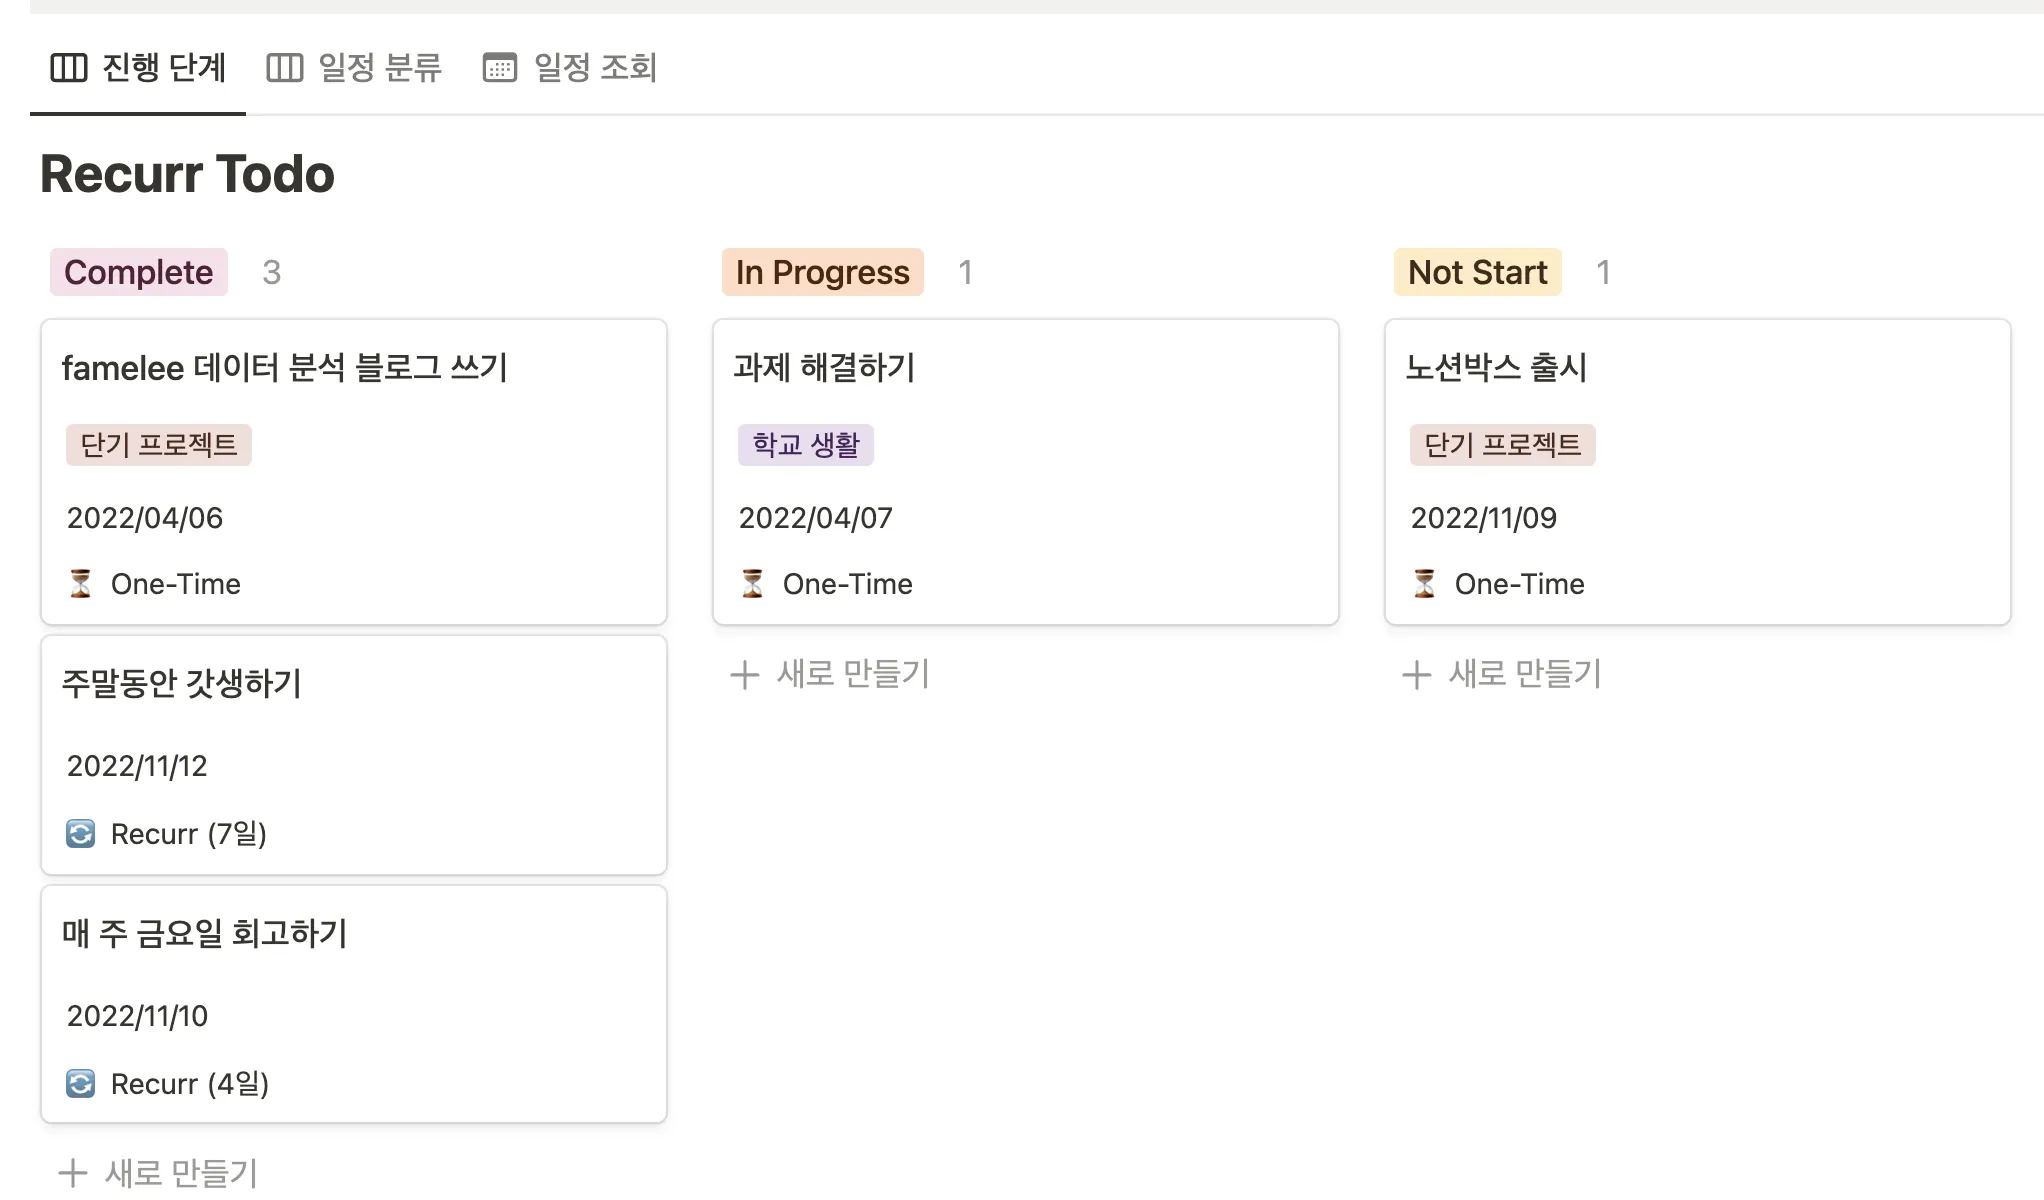This screenshot has height=1200, width=2044.
Task: Click recurr icon on 매 주 금요일 회고하기 card
Action: click(x=81, y=1084)
